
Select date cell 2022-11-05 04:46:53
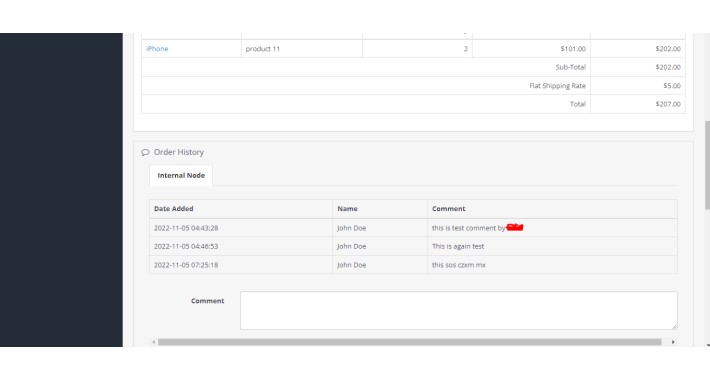[186, 246]
